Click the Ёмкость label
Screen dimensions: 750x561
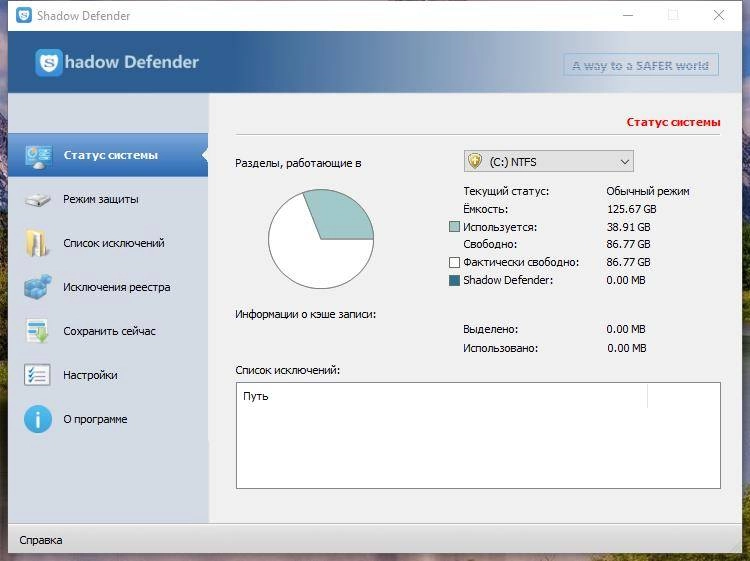pos(485,209)
